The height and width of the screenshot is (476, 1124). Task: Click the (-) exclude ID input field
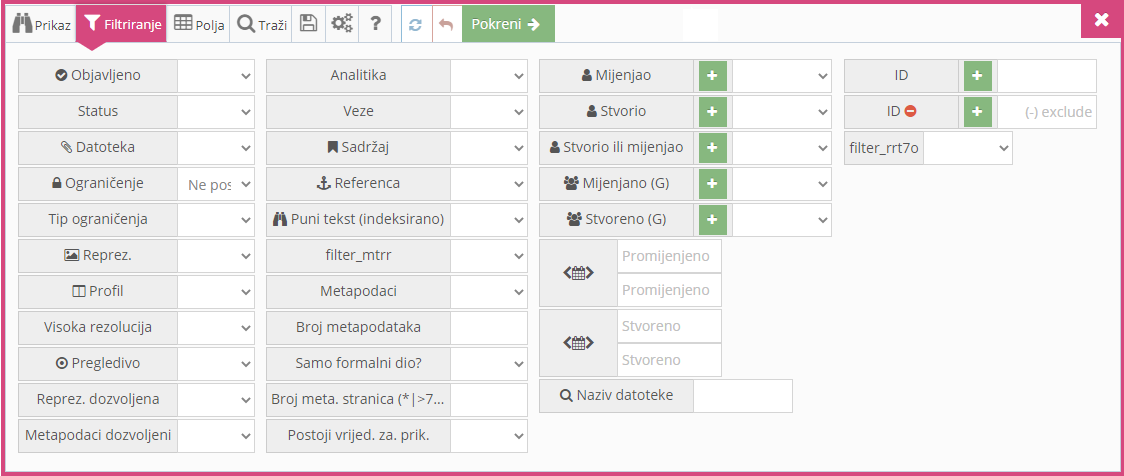1047,112
